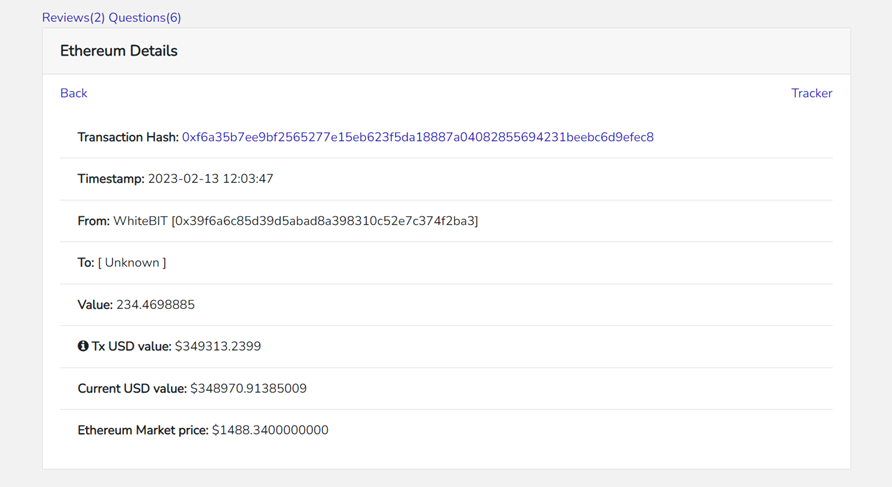This screenshot has height=487, width=892.
Task: Click the Current USD value label
Action: [x=132, y=389]
